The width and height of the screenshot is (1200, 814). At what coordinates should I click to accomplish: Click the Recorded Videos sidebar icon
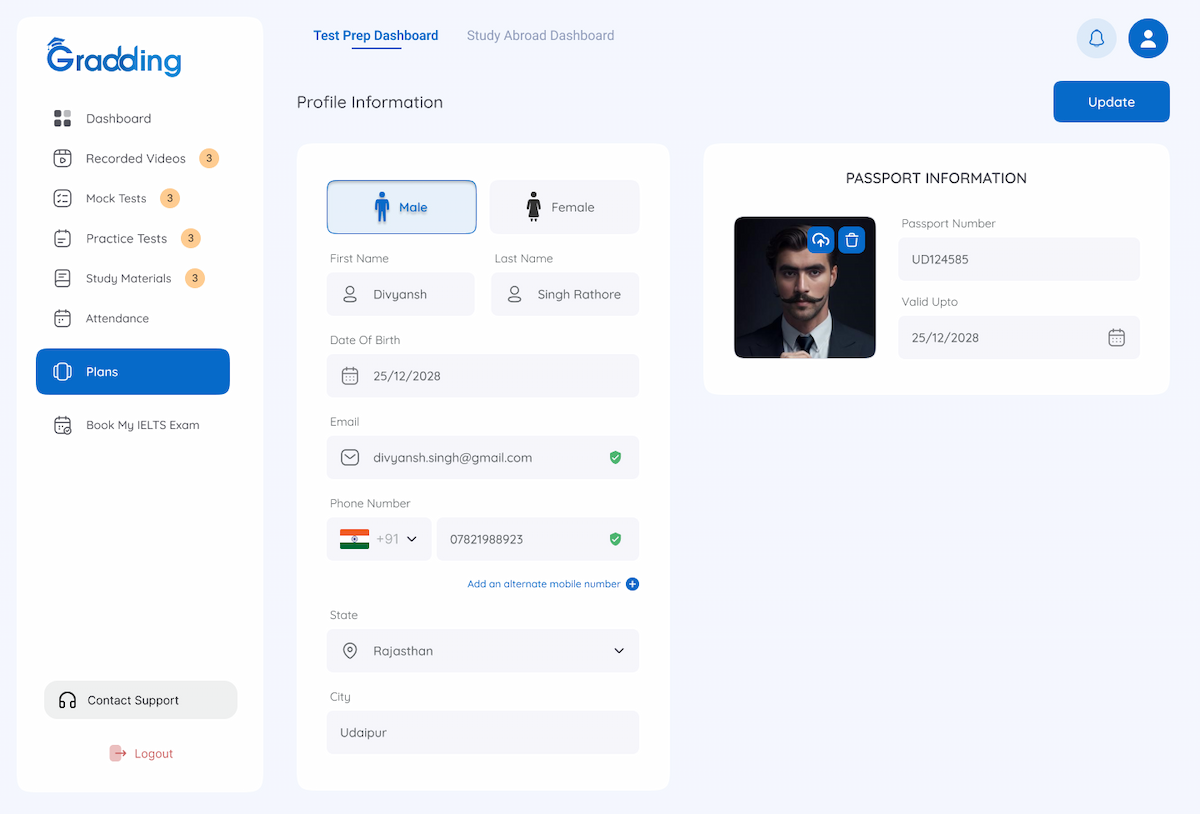coord(62,158)
